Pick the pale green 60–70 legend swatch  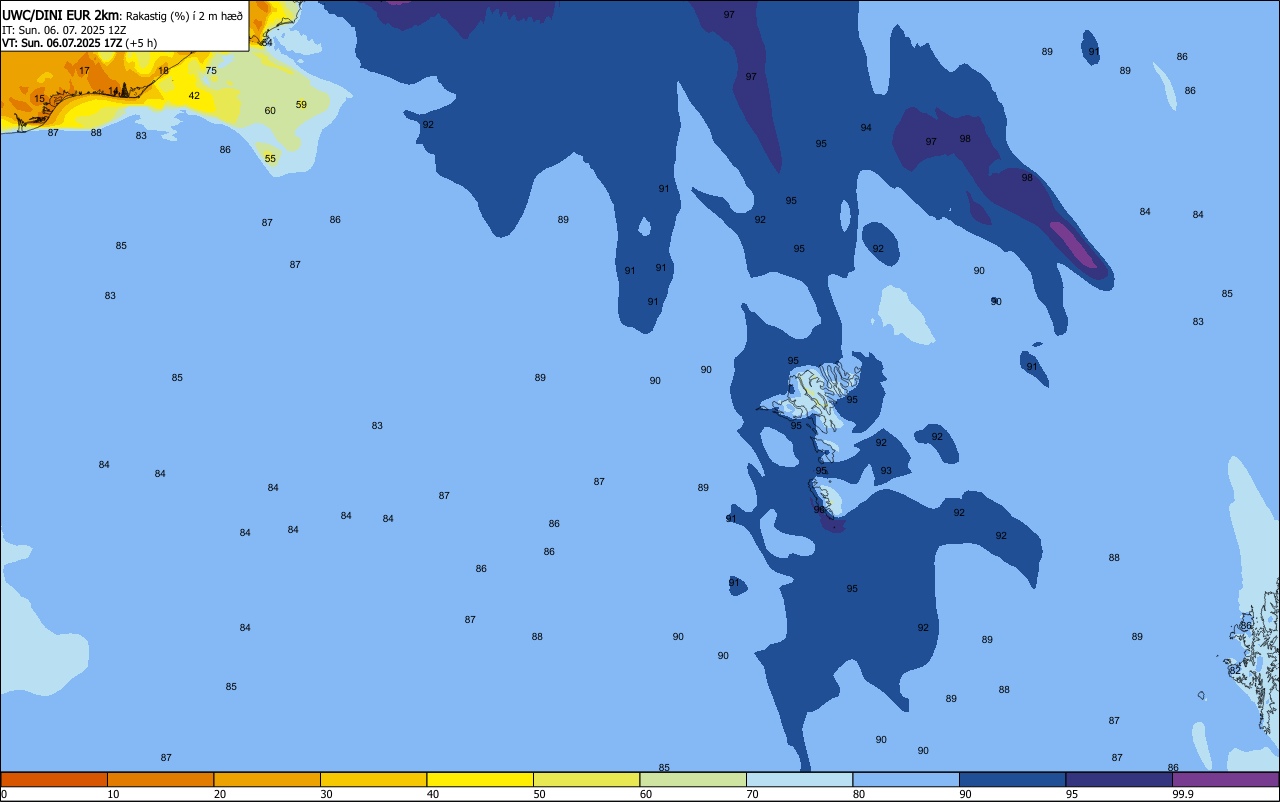pyautogui.click(x=693, y=779)
